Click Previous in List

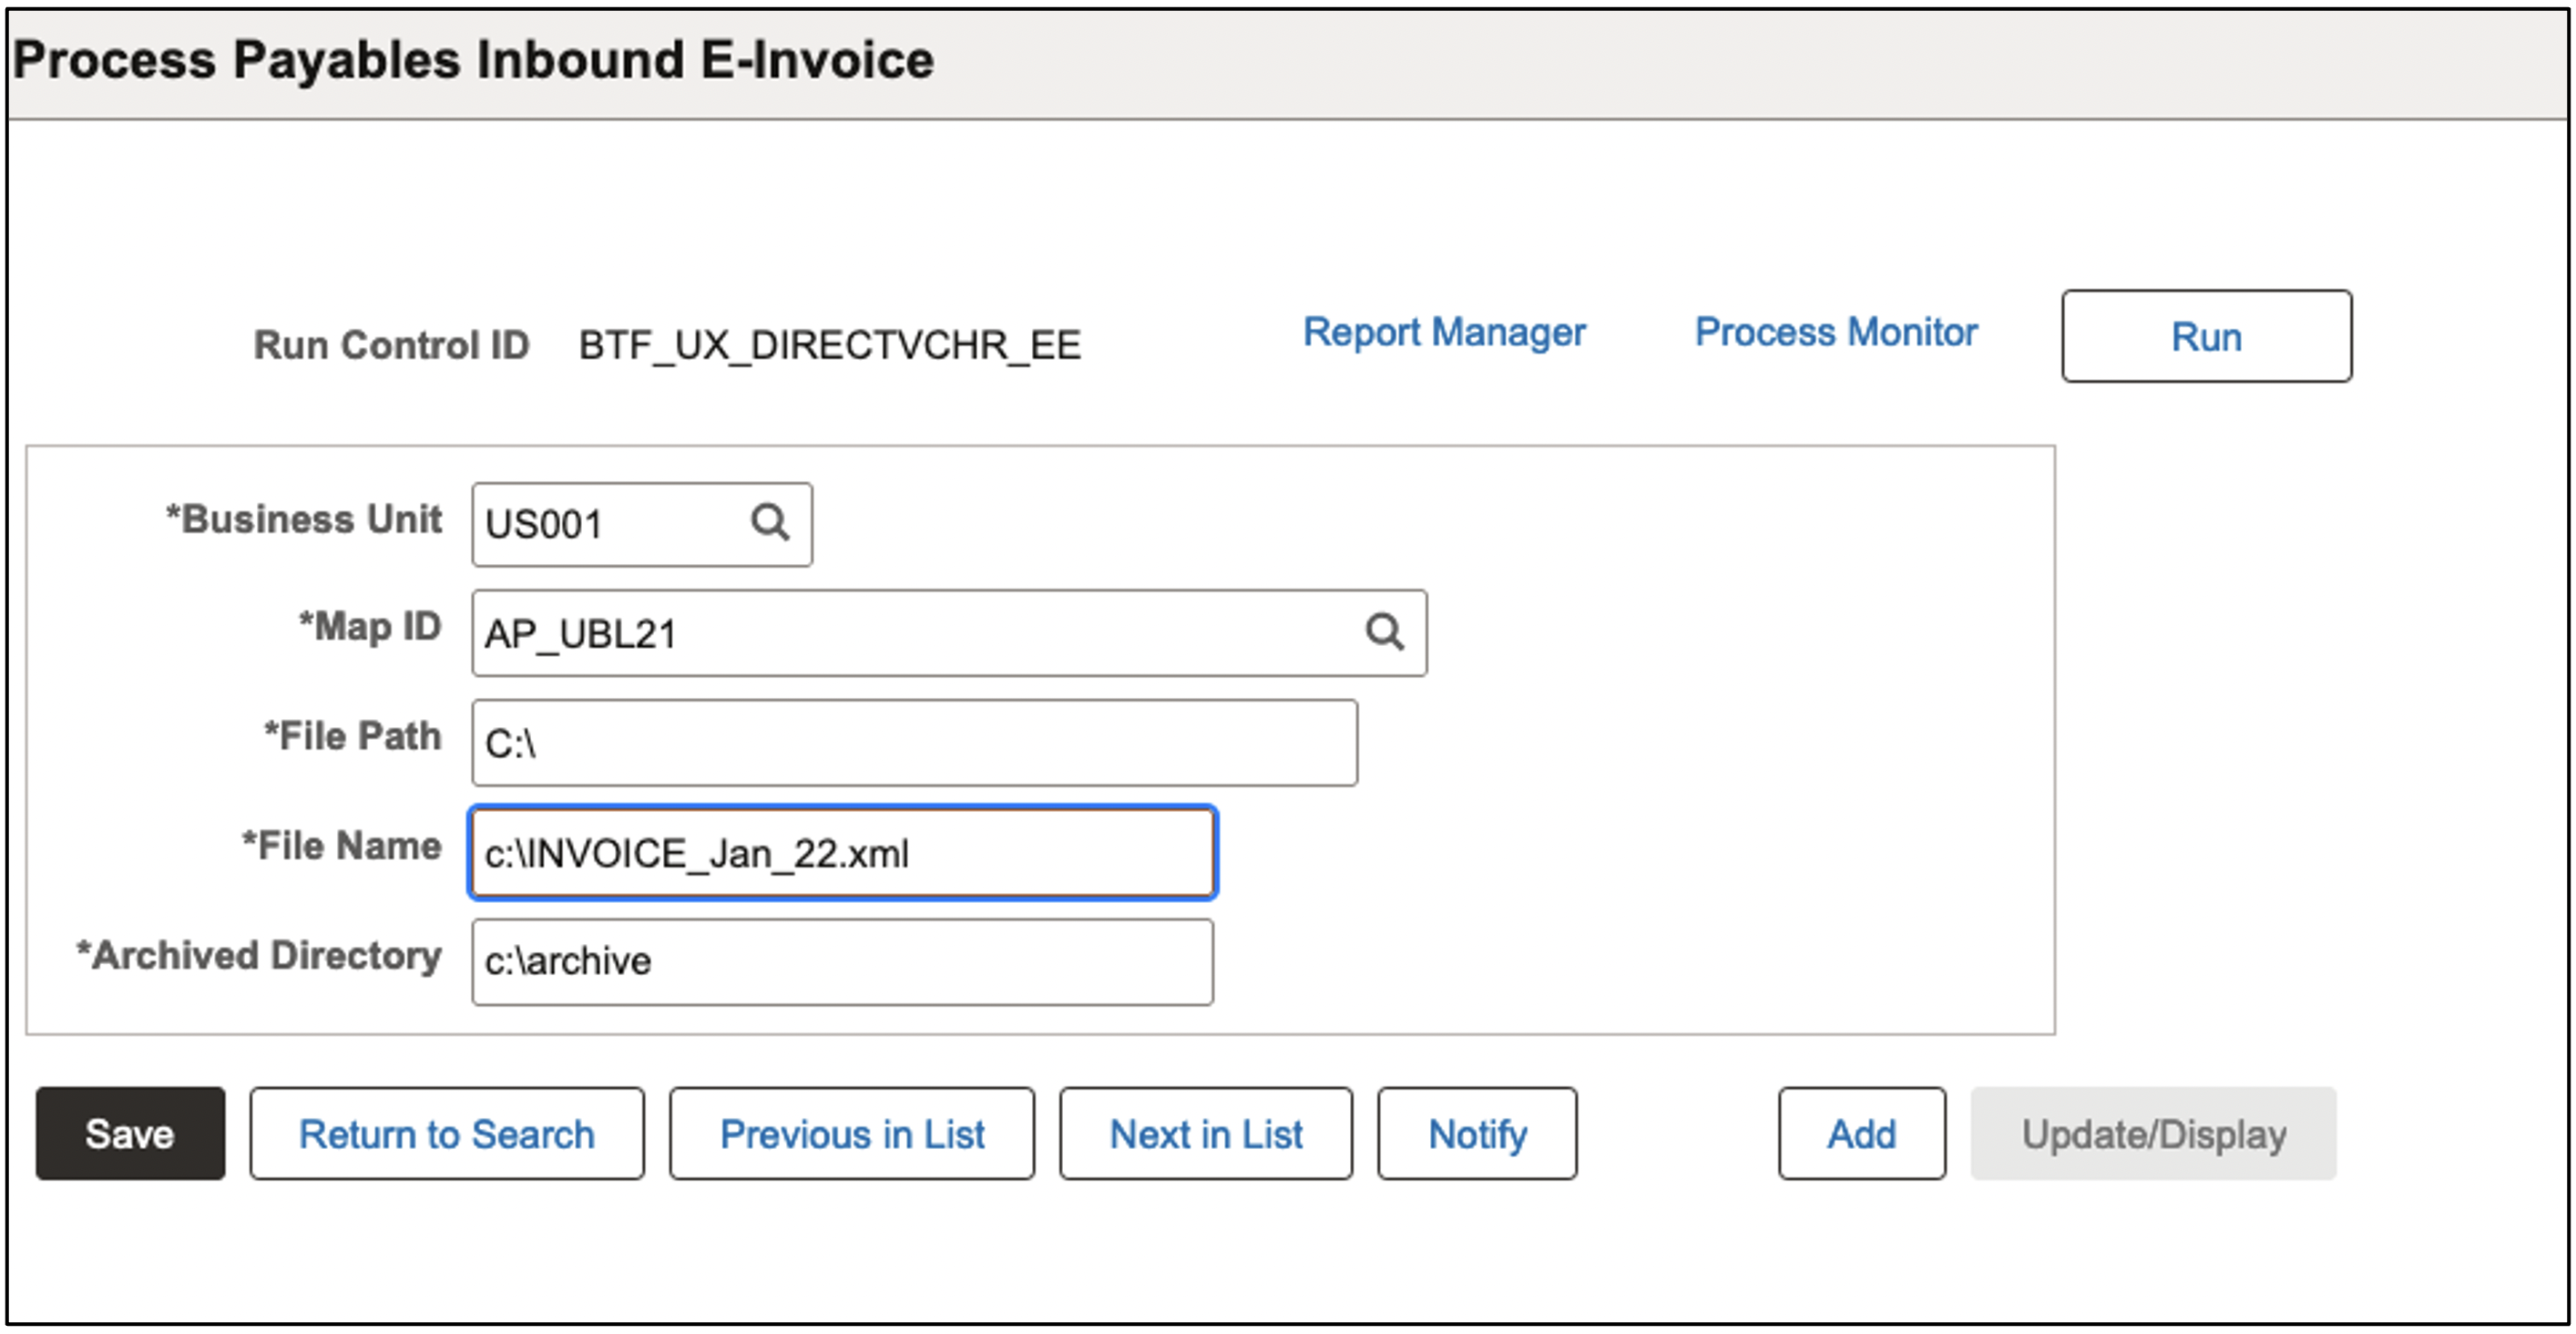pos(851,1133)
